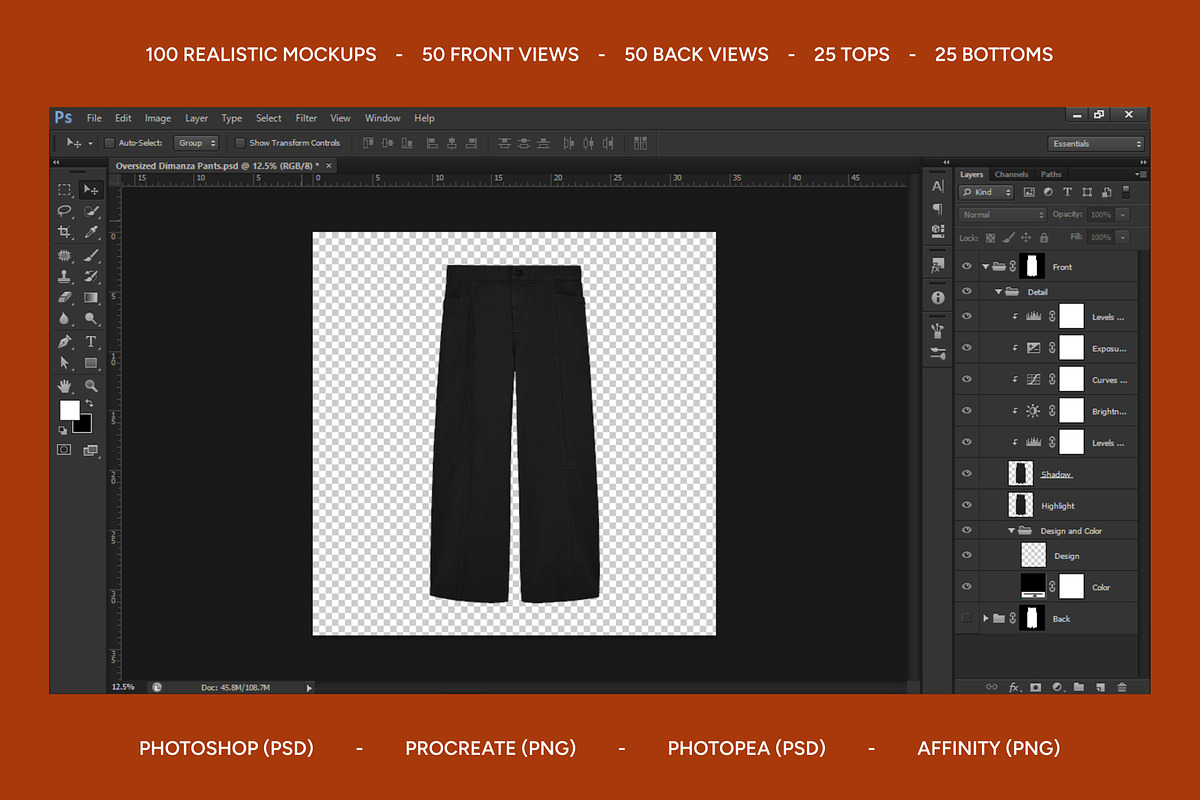
Task: Select the Color layer's black thumbnail
Action: (1033, 586)
